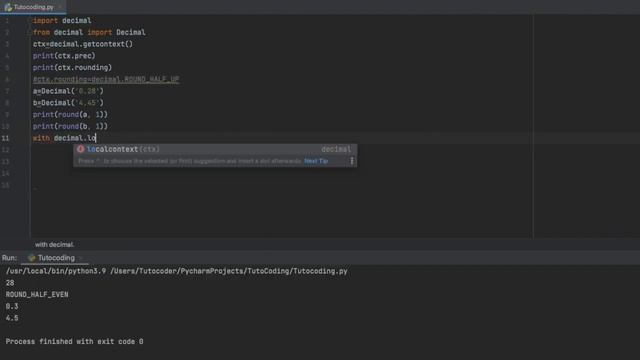
Task: Click the commented ROUND_HALF_UP line
Action: pos(106,79)
